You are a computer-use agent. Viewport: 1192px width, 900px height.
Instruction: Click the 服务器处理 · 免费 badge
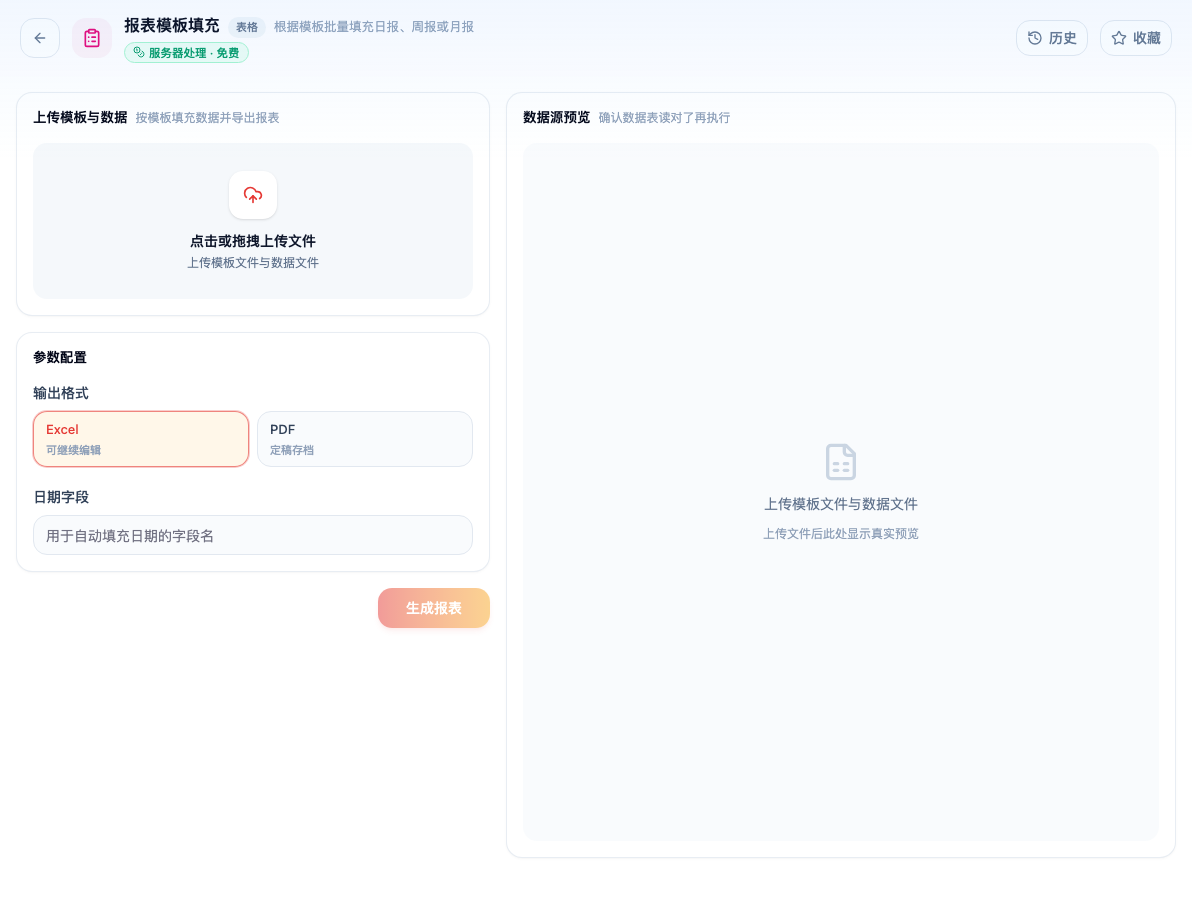tap(186, 52)
